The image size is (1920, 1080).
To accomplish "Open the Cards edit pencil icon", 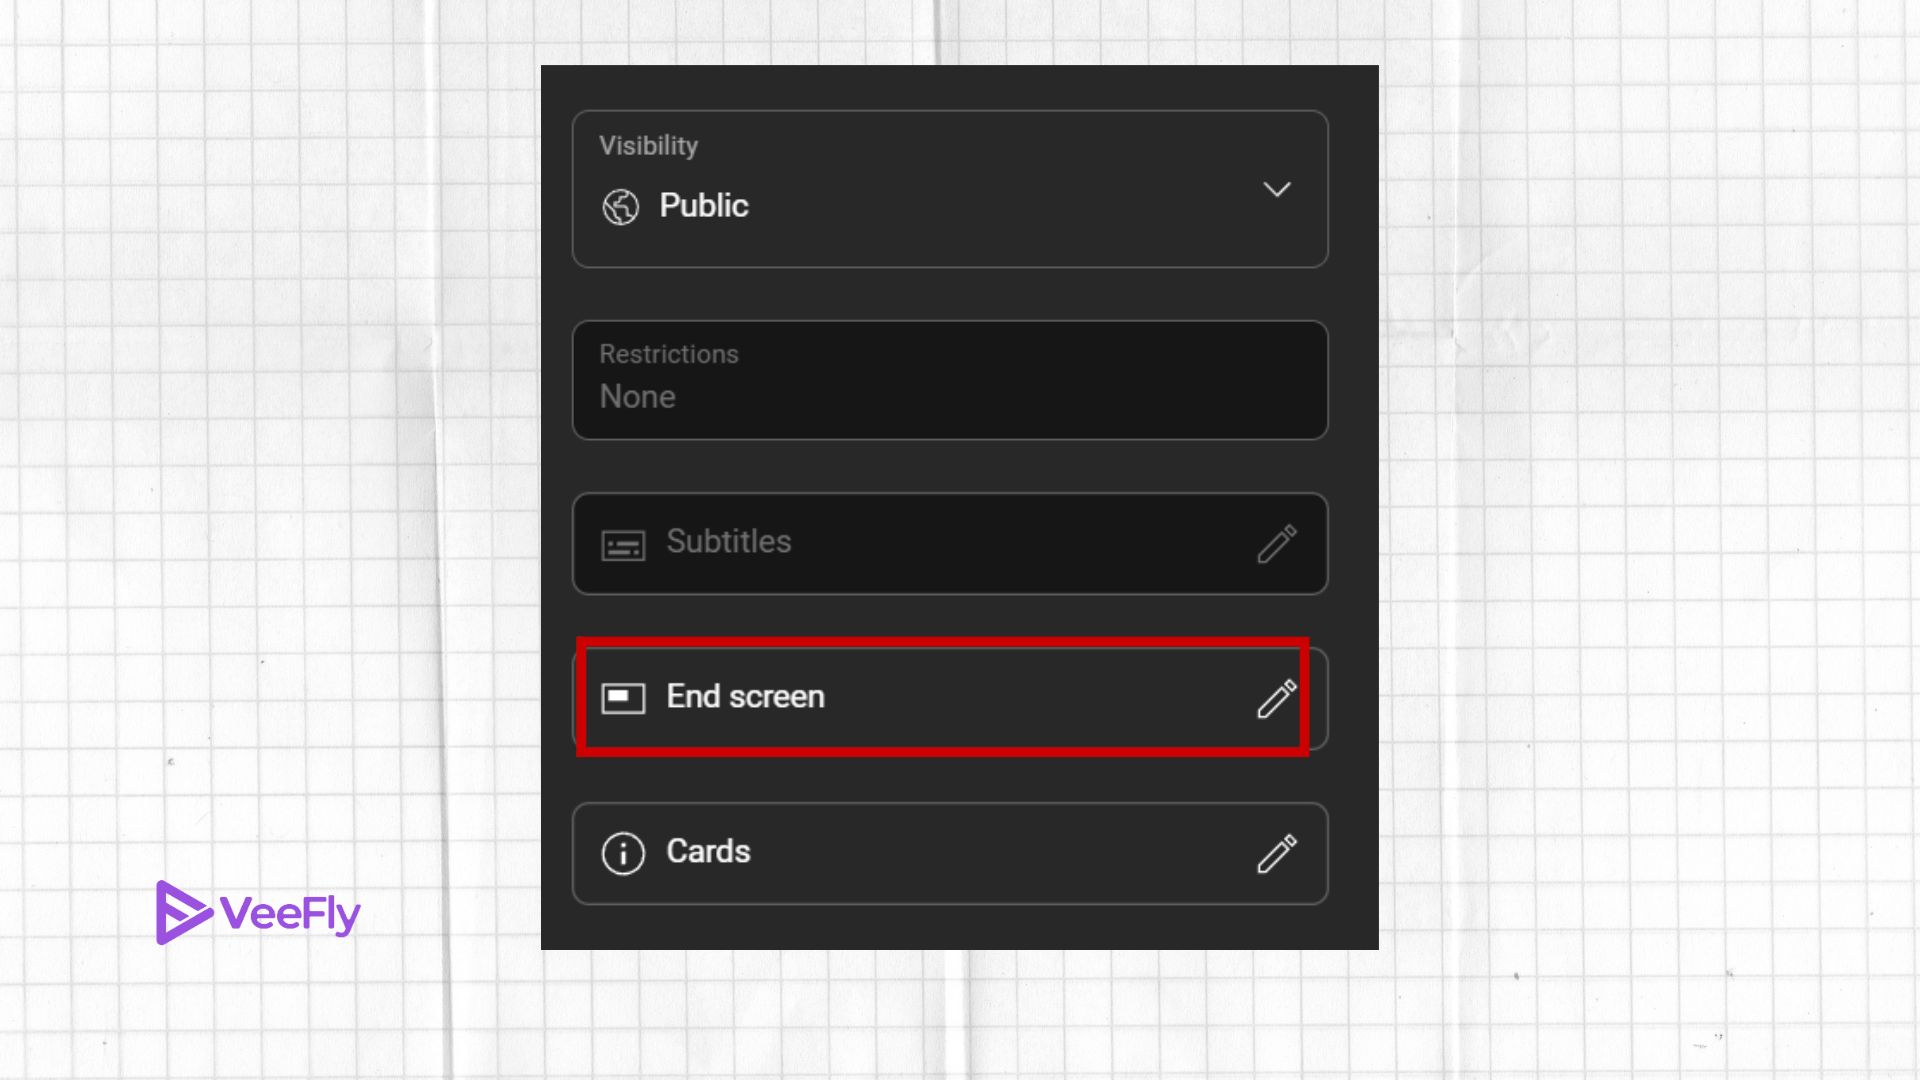I will pos(1276,852).
